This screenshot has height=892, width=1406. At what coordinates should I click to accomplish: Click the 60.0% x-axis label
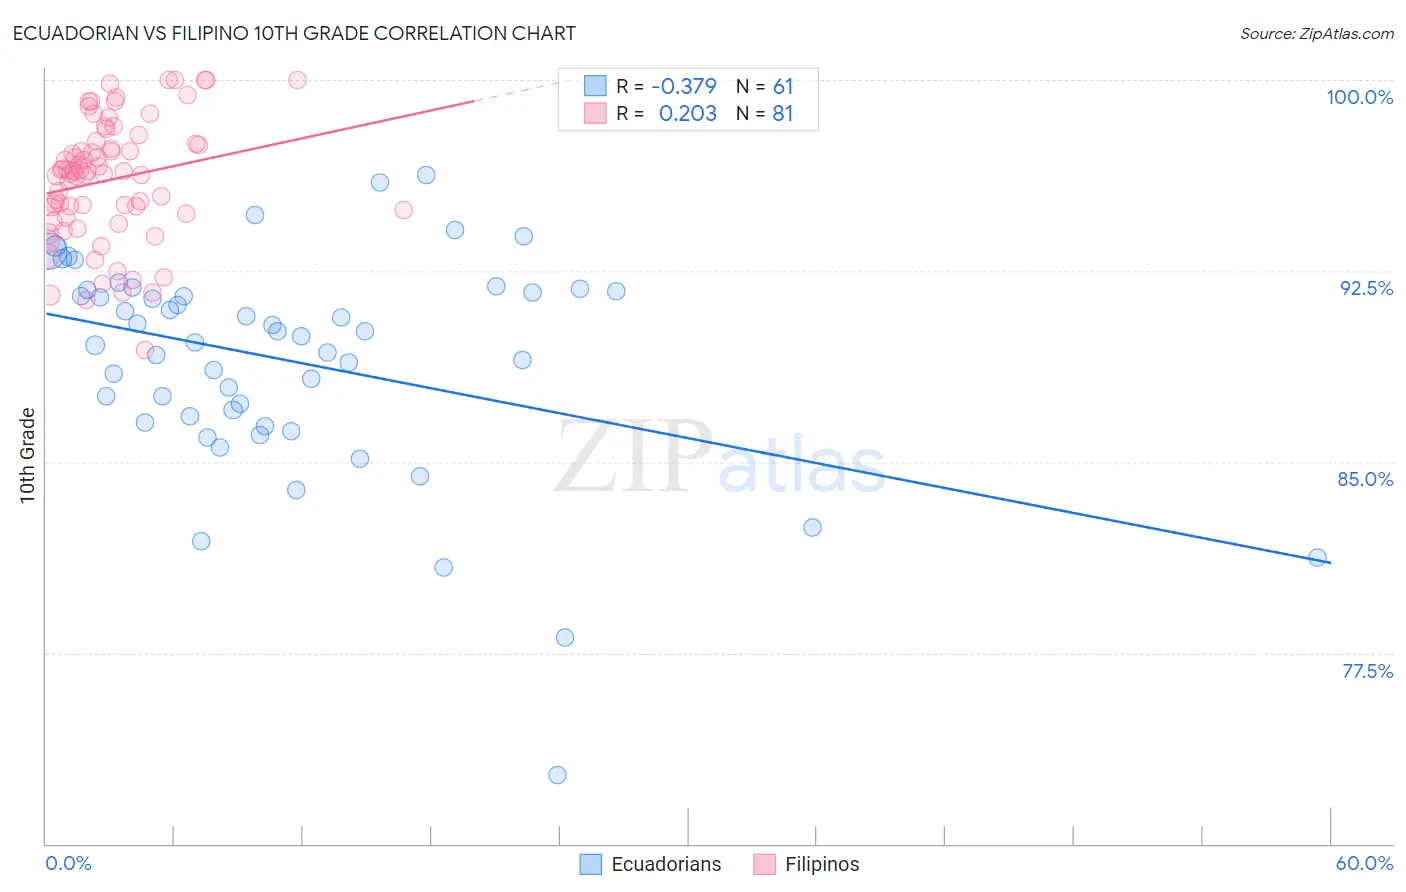click(1364, 863)
